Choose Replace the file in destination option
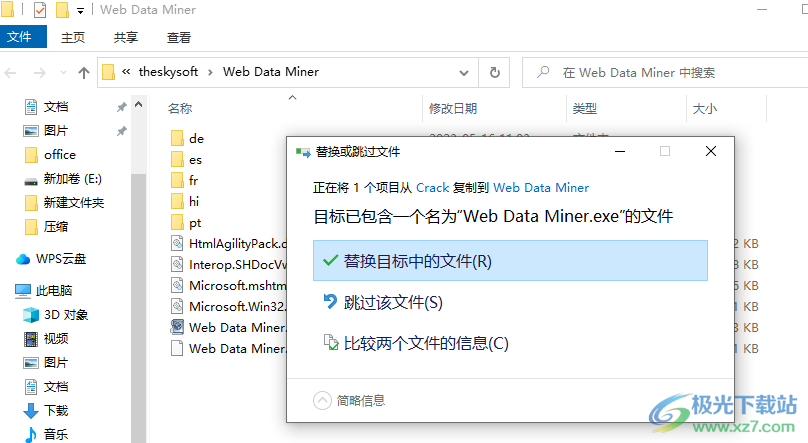This screenshot has height=443, width=808. [x=510, y=261]
